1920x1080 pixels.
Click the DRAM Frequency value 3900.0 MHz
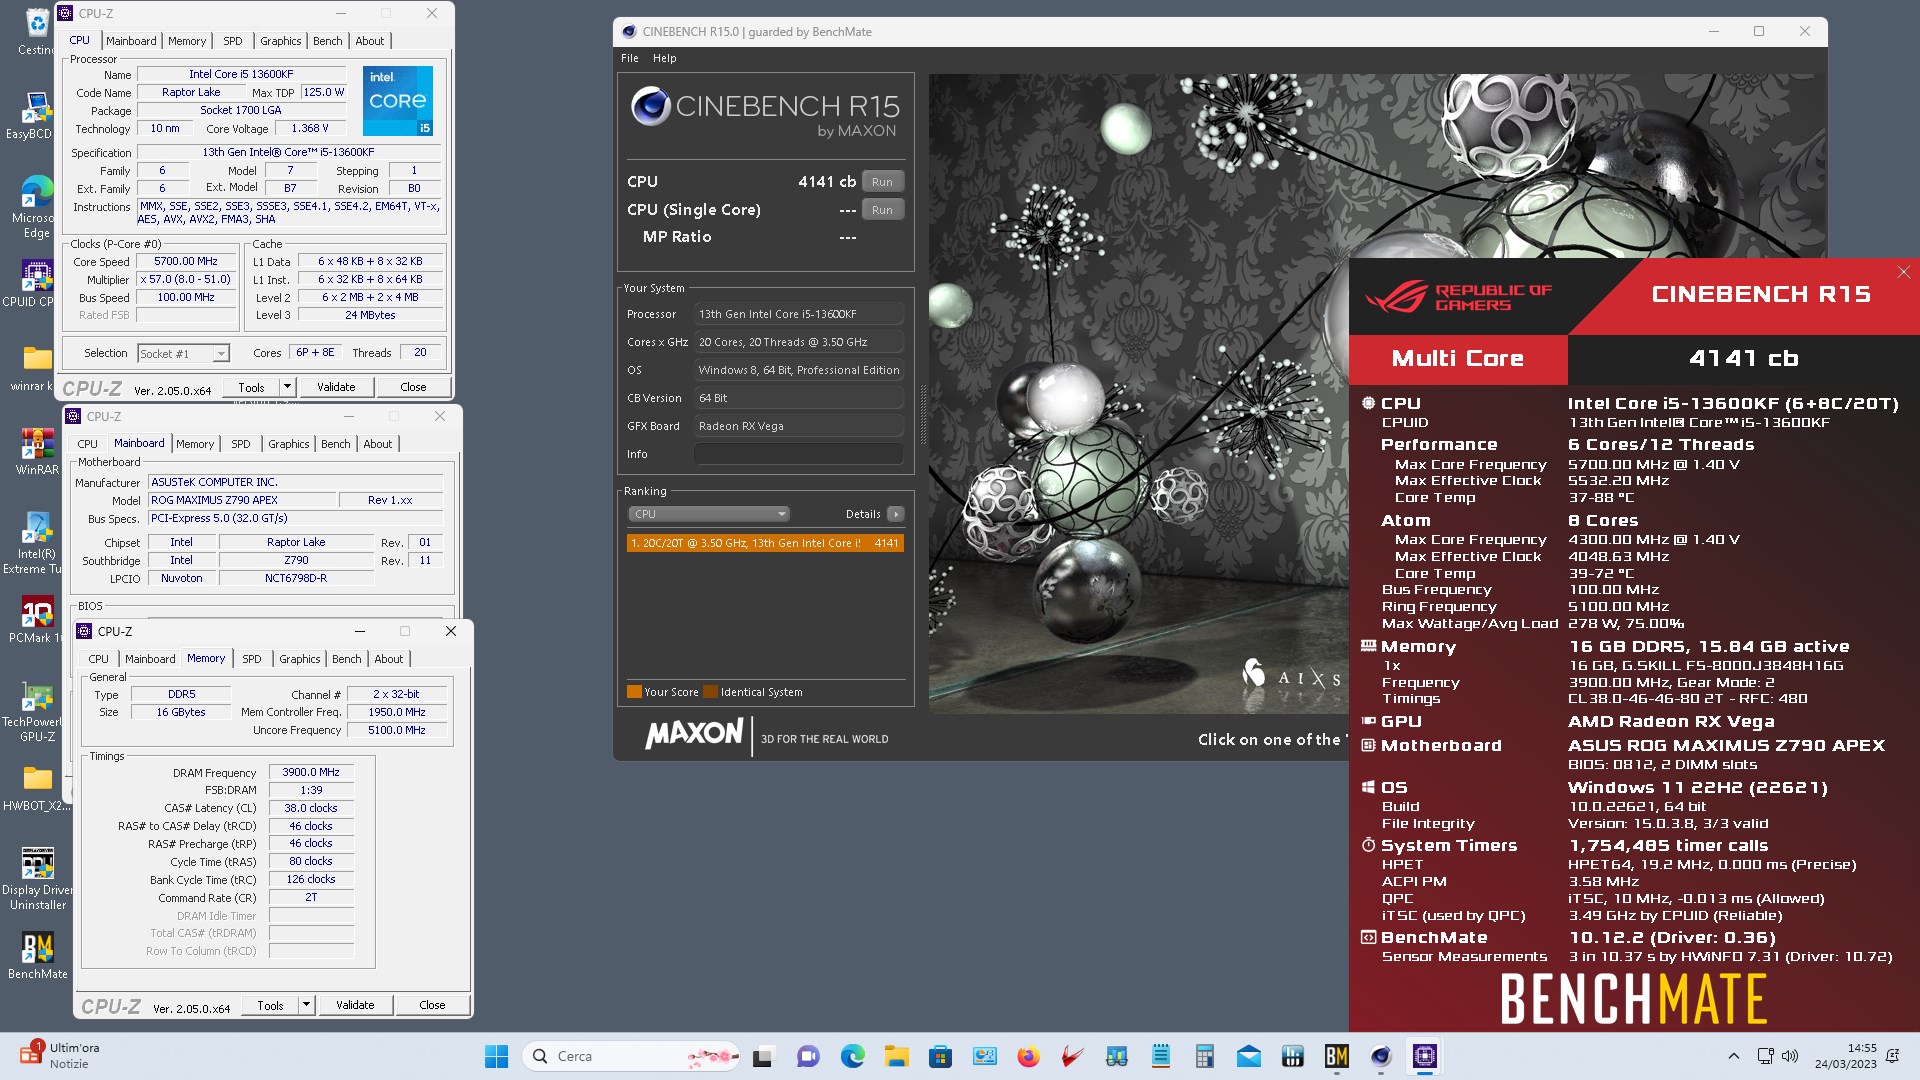[x=311, y=773]
